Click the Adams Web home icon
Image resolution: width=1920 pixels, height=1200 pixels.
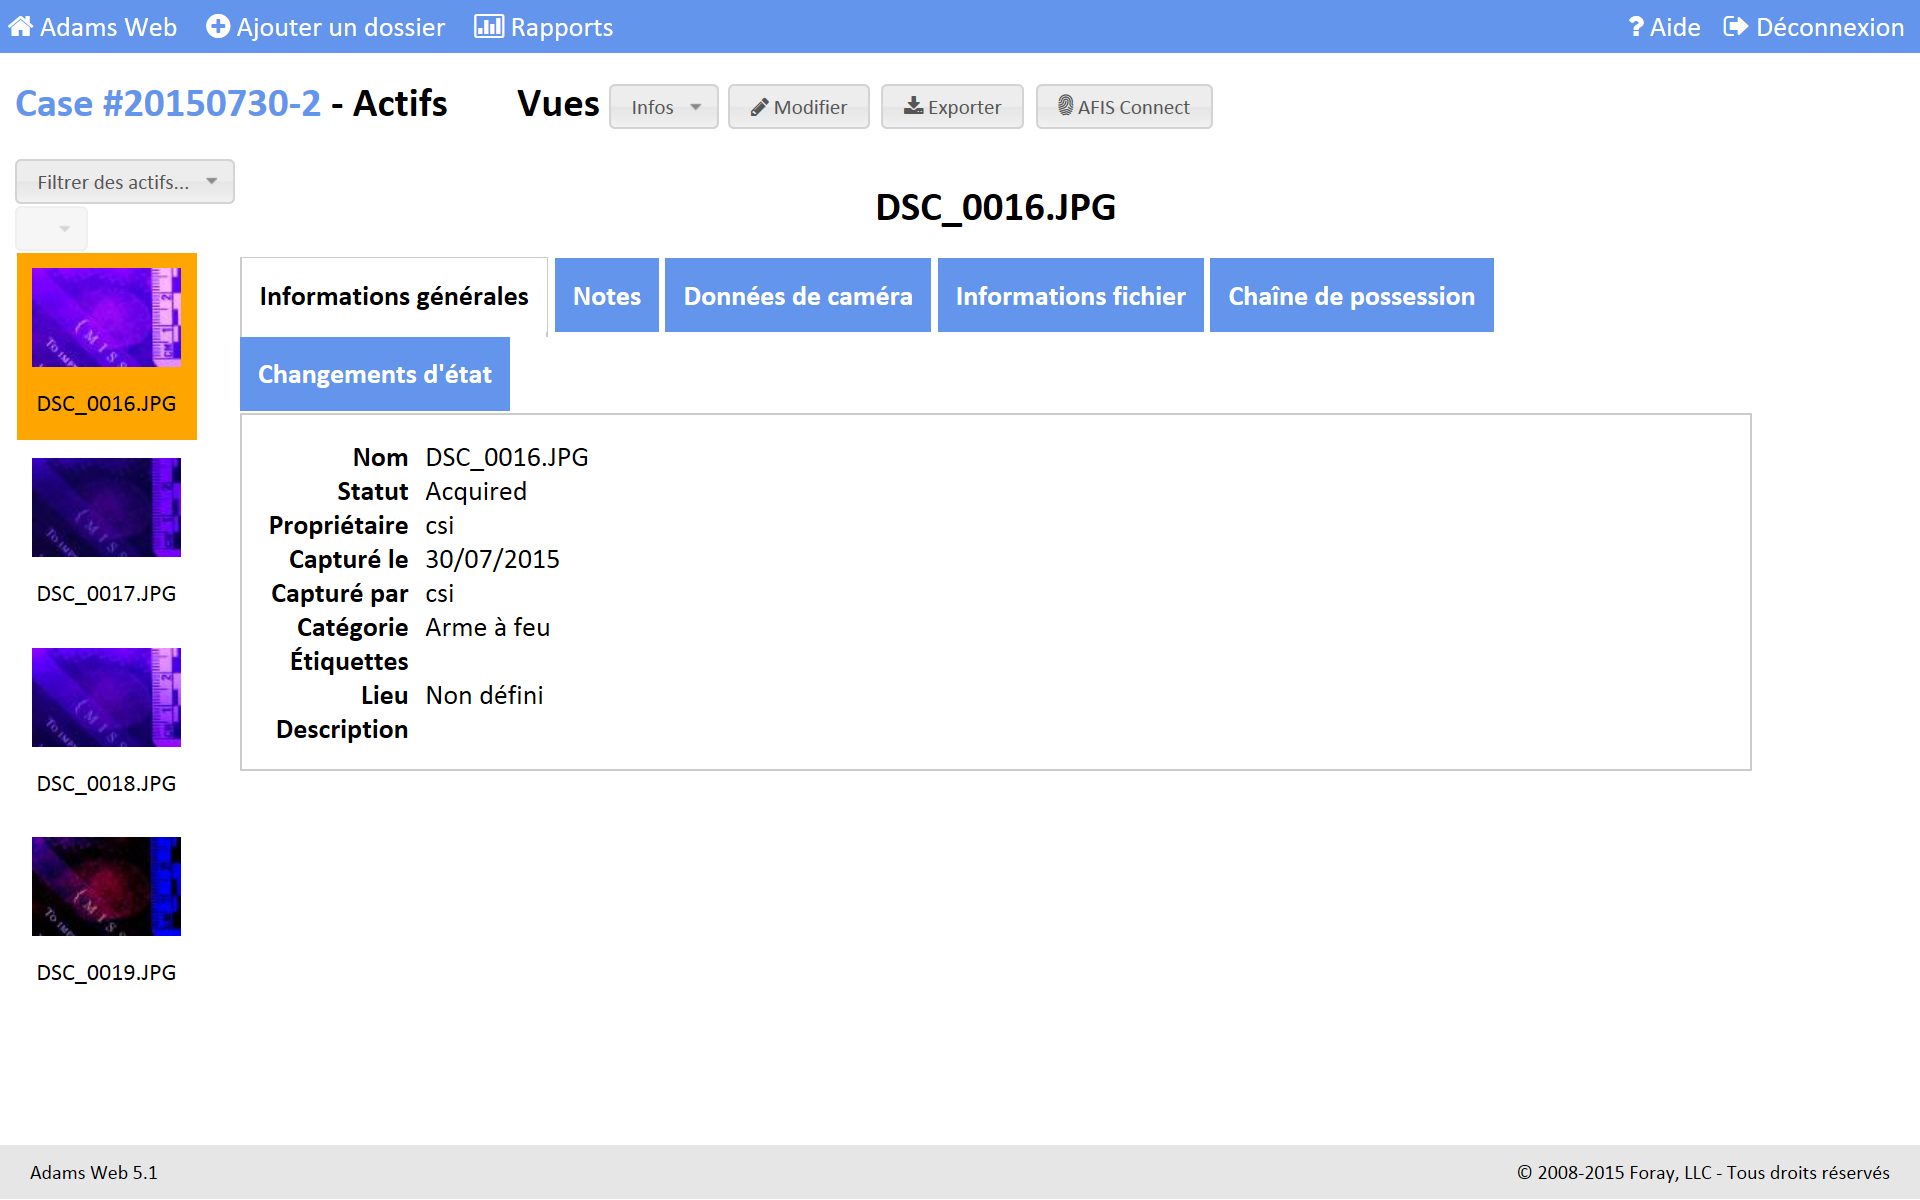tap(20, 27)
